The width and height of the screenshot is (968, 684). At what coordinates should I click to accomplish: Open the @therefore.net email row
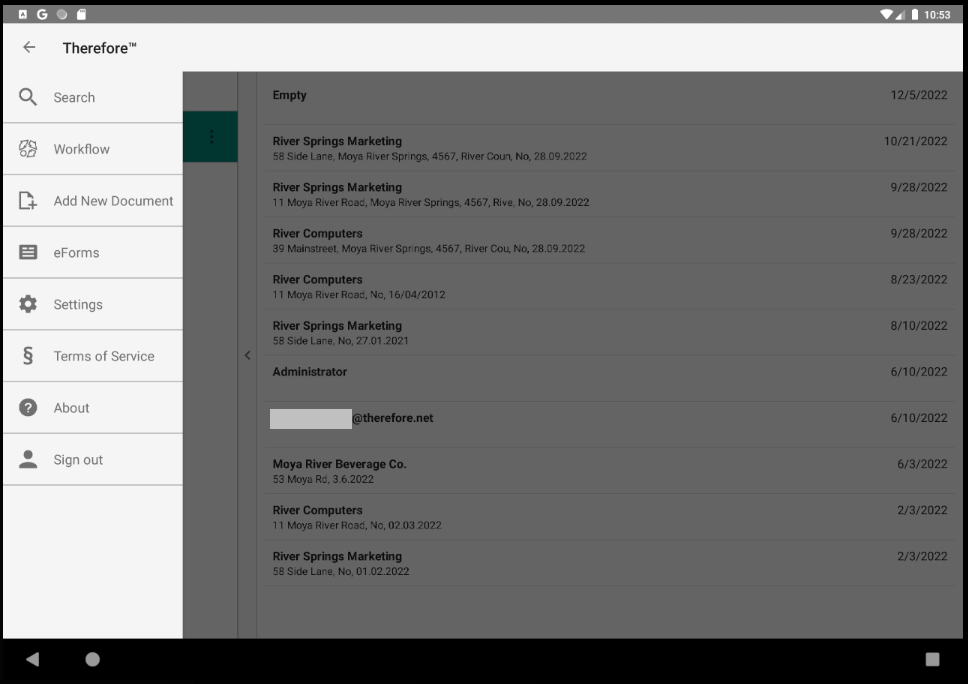[610, 425]
